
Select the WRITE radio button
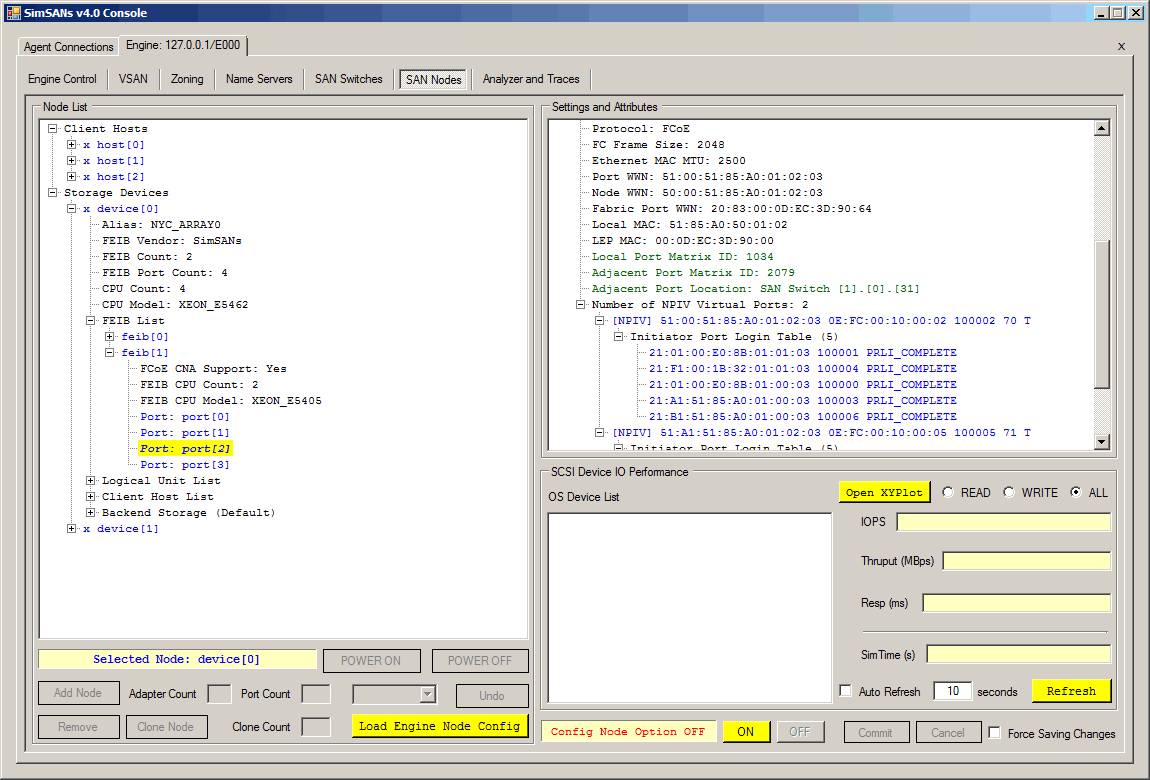point(1009,492)
